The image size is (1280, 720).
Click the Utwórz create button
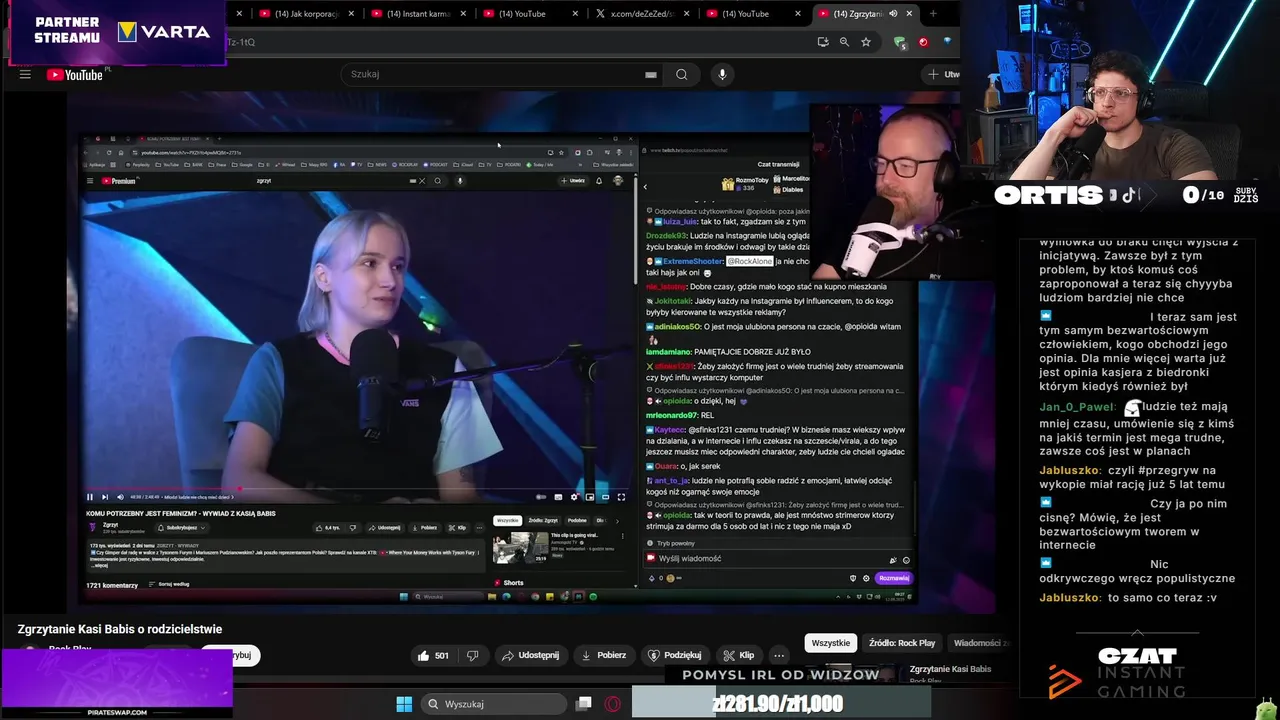(942, 74)
